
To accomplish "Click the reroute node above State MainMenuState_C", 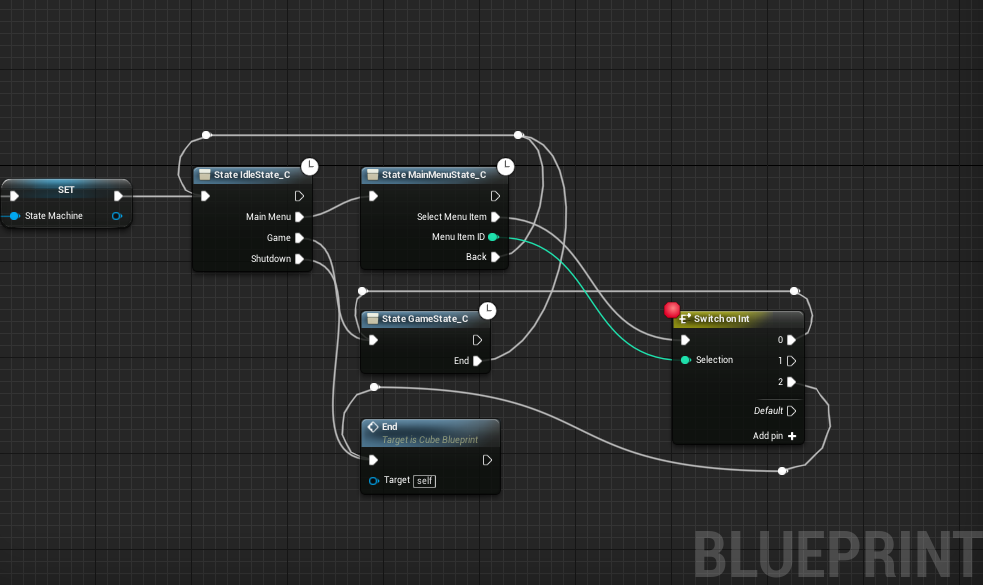I will (518, 135).
